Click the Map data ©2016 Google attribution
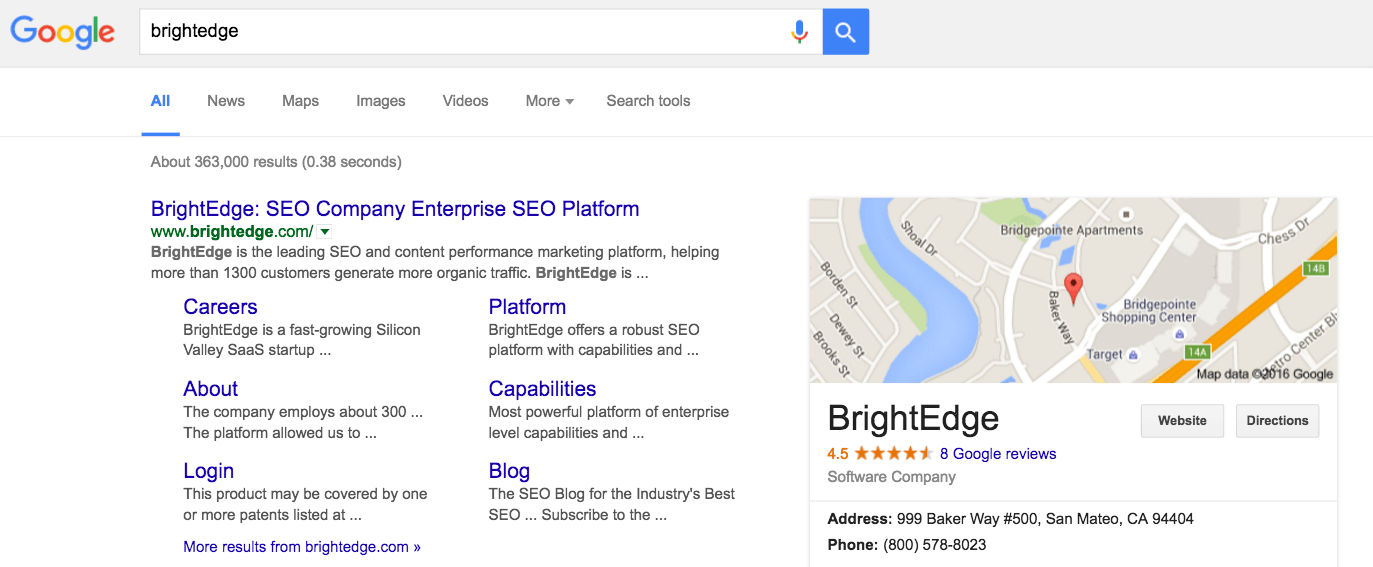Viewport: 1373px width, 567px height. pos(1265,374)
